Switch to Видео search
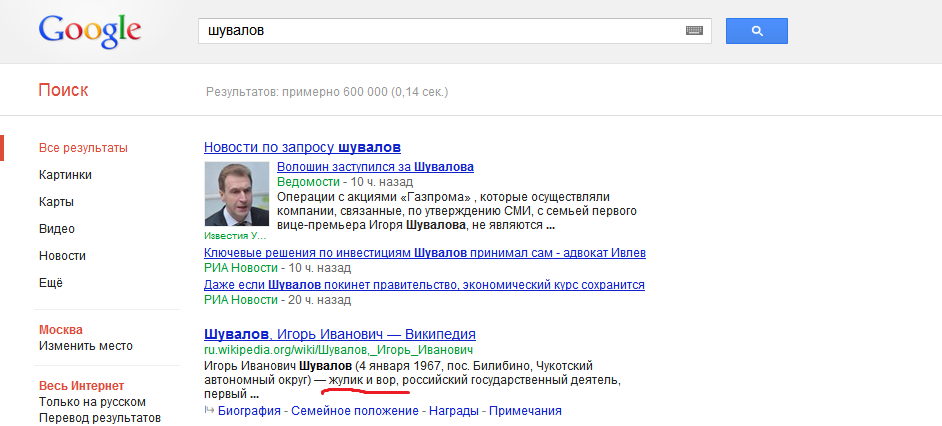The width and height of the screenshot is (942, 426). pos(57,229)
